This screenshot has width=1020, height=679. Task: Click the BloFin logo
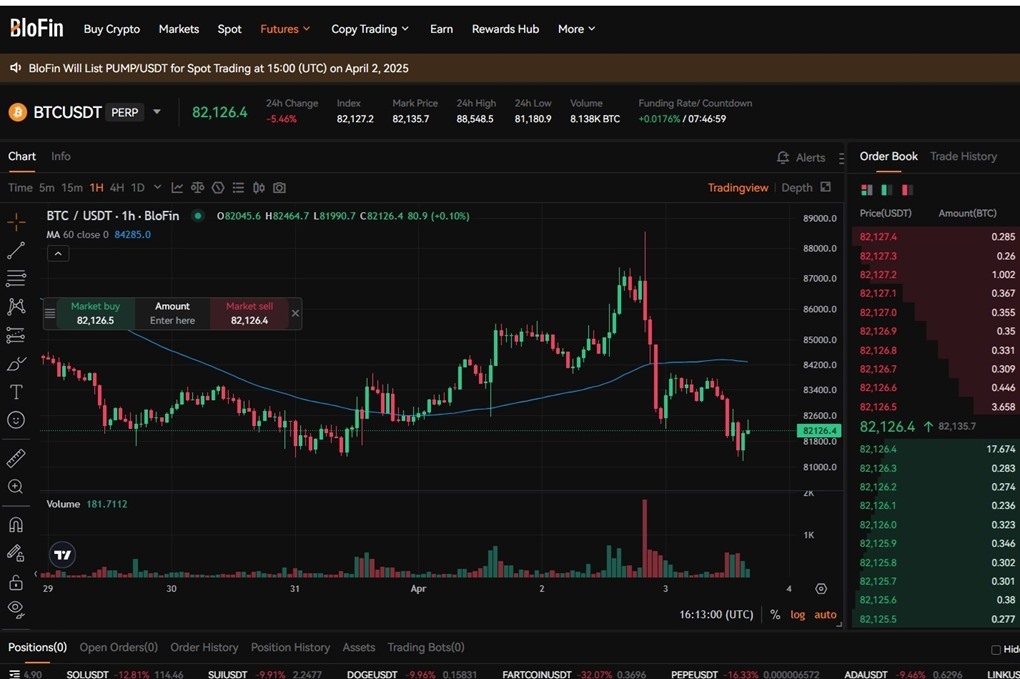[36, 28]
